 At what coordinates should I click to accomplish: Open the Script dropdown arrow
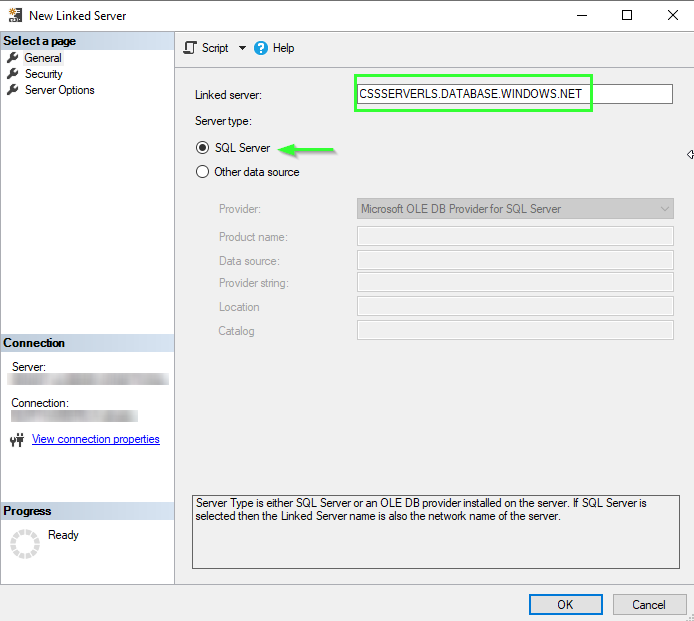pyautogui.click(x=242, y=48)
